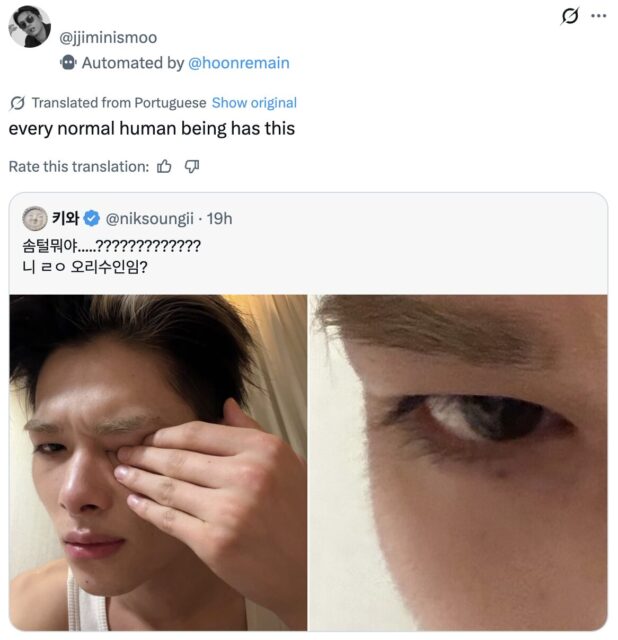Rate the translation with thumbs up
The width and height of the screenshot is (618, 640).
point(165,166)
